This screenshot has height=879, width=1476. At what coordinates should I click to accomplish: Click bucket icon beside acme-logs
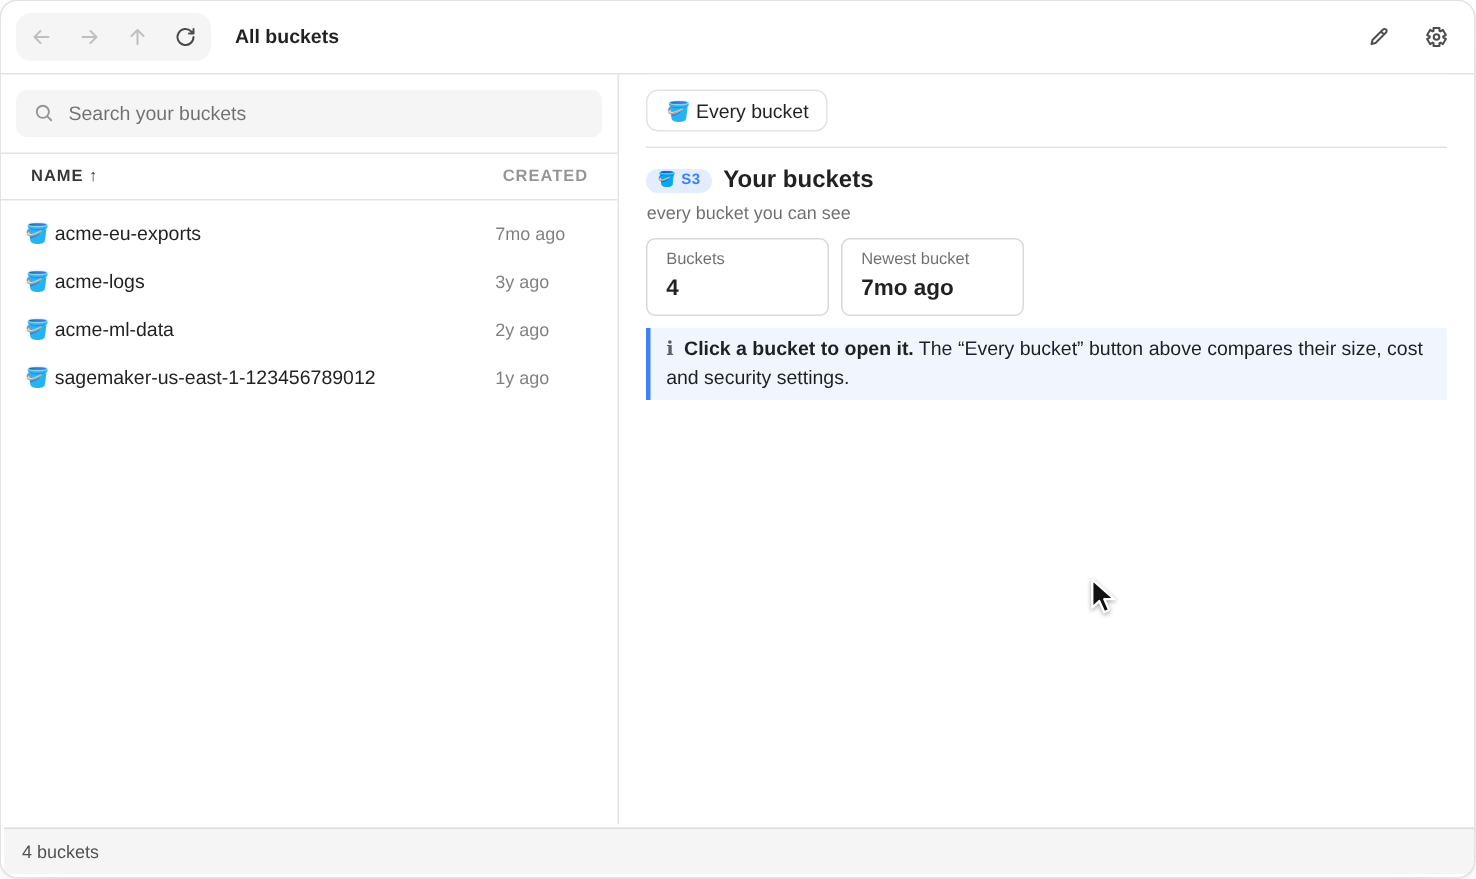(37, 281)
